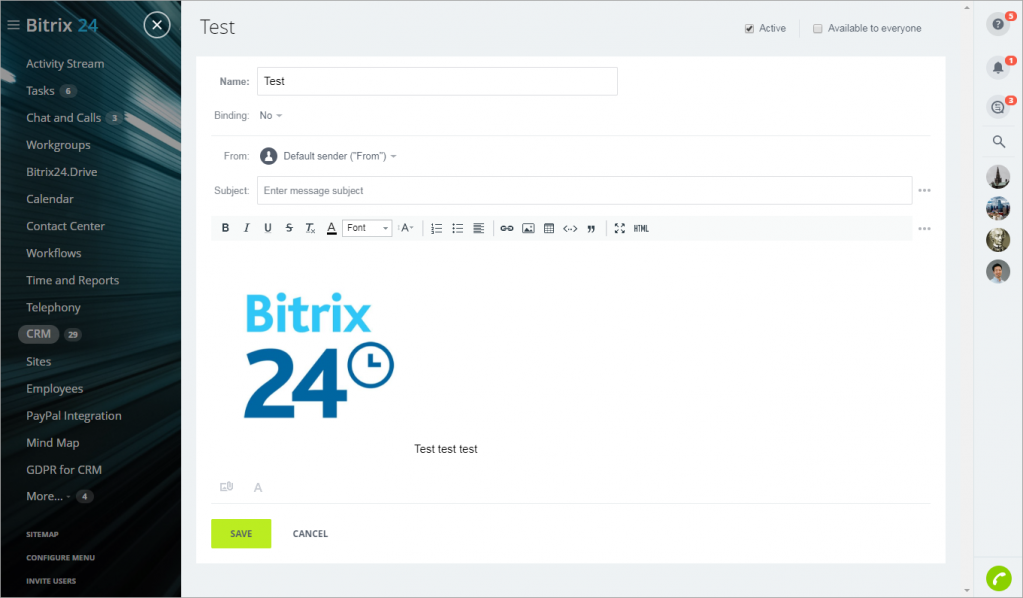This screenshot has width=1023, height=598.
Task: Select the CRM menu item
Action: pos(38,334)
